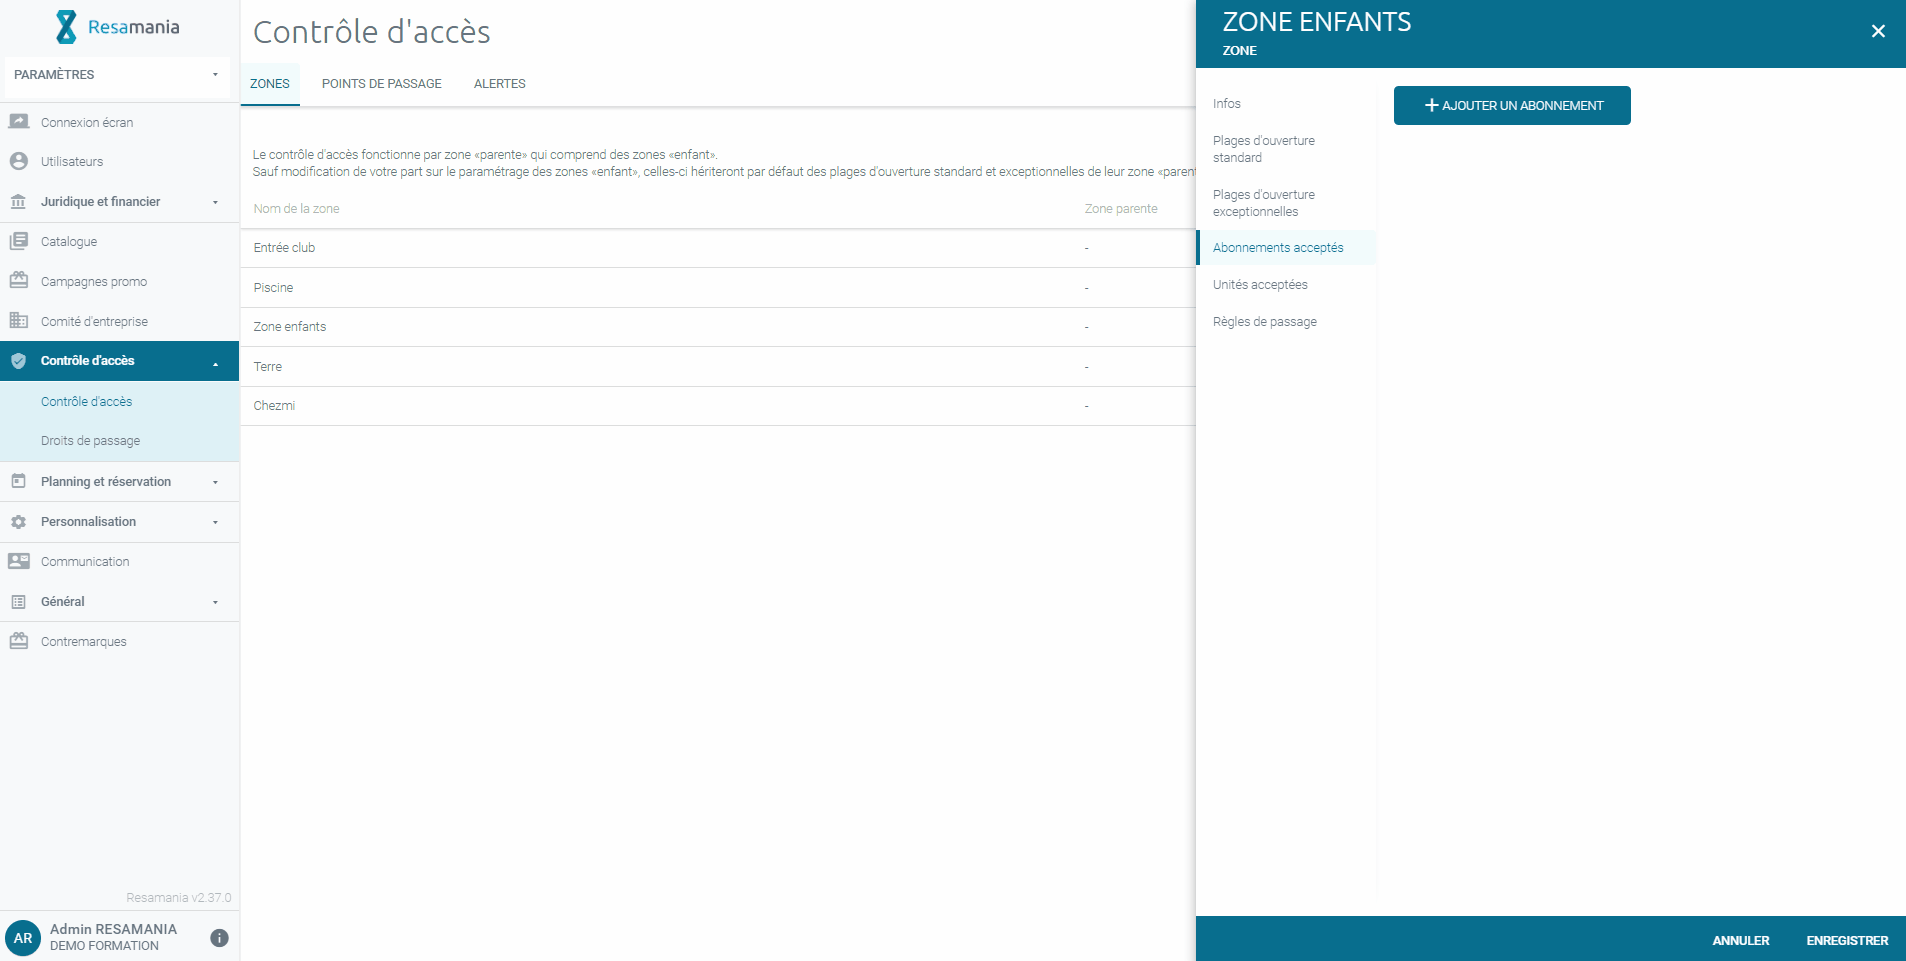Click the Comité d'entreprise building icon
Screen dimensions: 1906x961
pos(18,321)
